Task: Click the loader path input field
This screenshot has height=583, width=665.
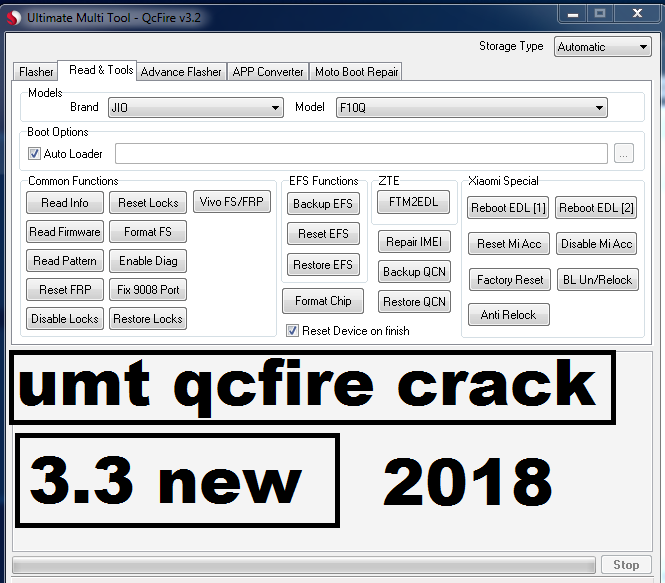Action: [x=361, y=153]
